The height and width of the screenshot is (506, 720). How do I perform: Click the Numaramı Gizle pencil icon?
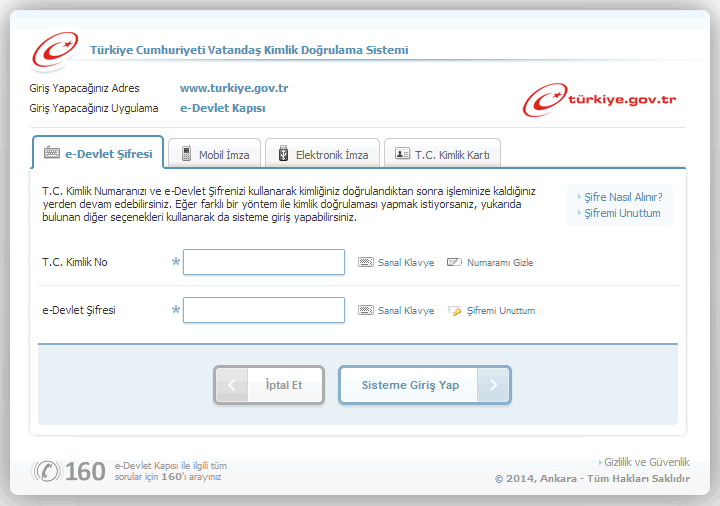coord(454,262)
